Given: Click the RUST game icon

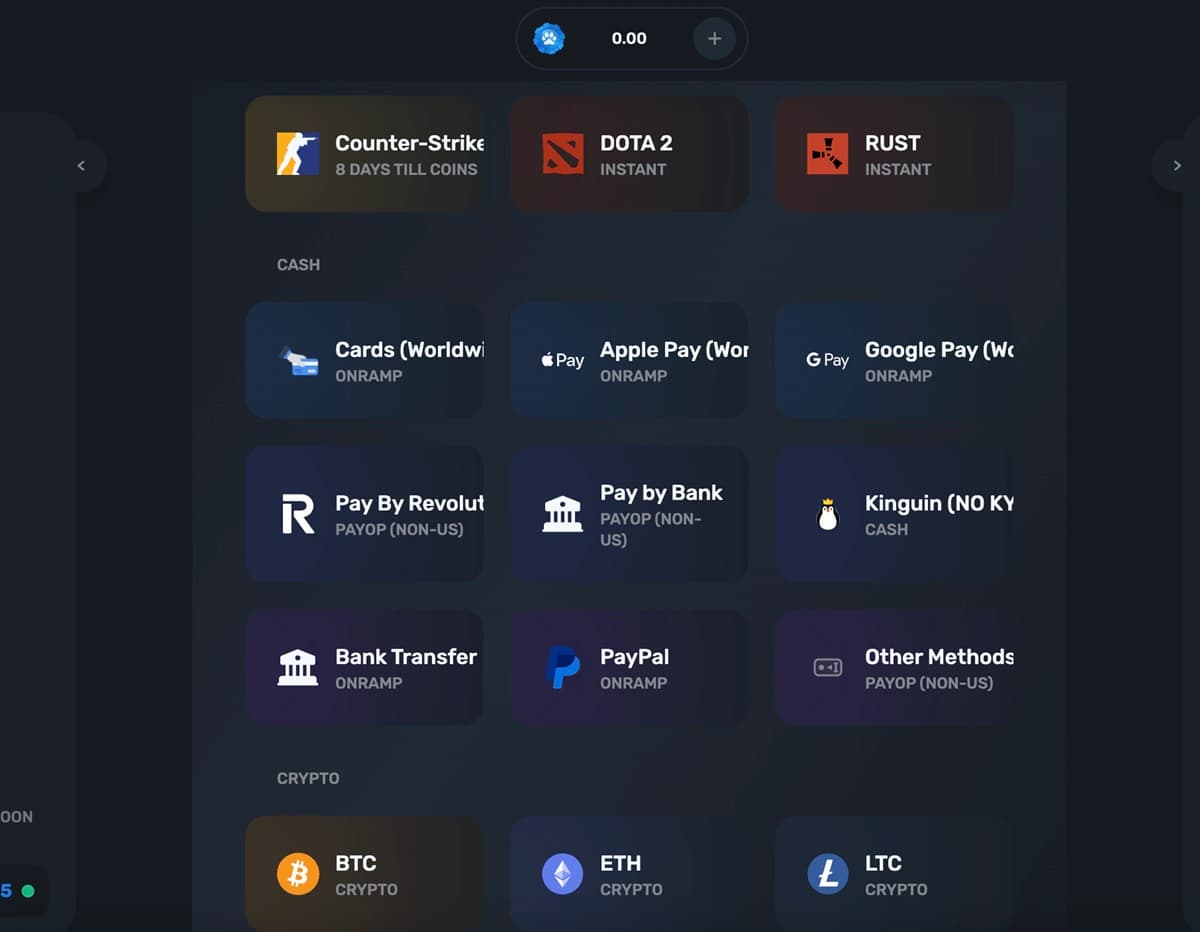Looking at the screenshot, I should click(x=827, y=154).
